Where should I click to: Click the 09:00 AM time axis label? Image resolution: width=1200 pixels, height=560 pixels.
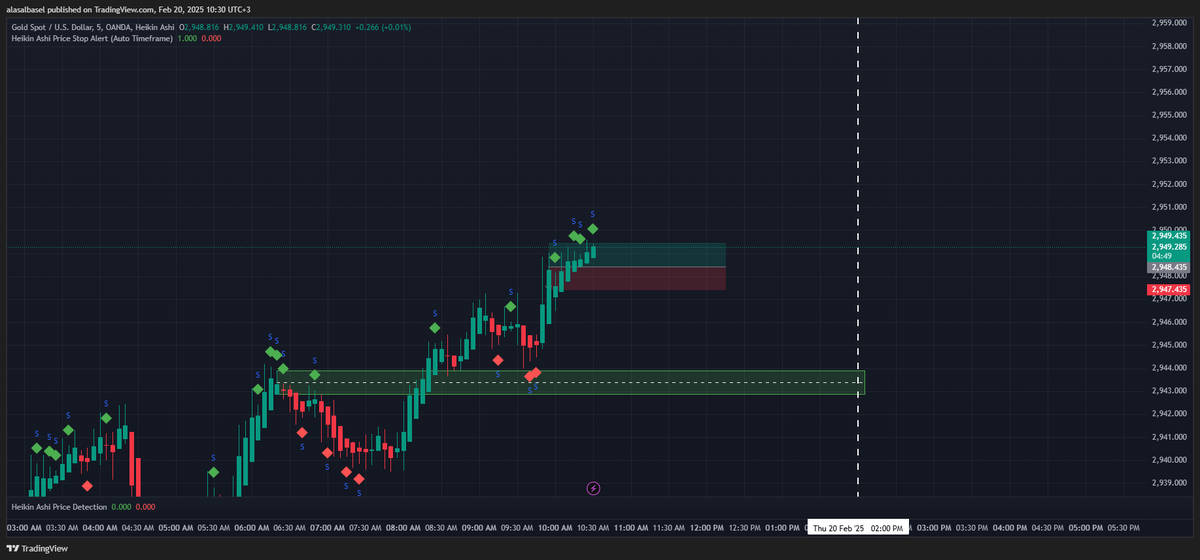pos(479,527)
